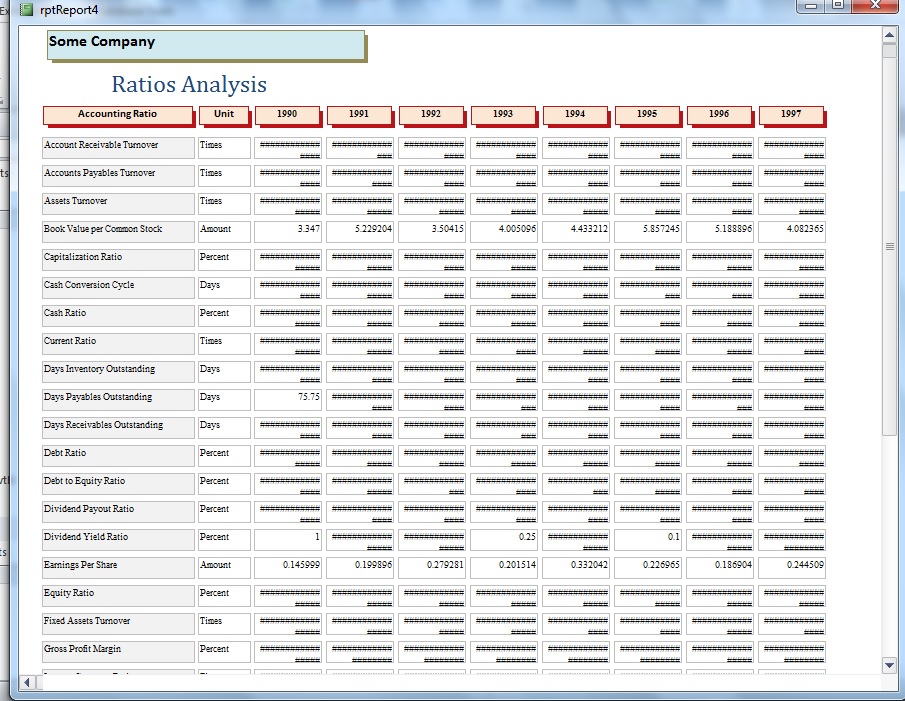Click the horizontal scrollbar left arrow
The image size is (905, 701).
[x=27, y=683]
